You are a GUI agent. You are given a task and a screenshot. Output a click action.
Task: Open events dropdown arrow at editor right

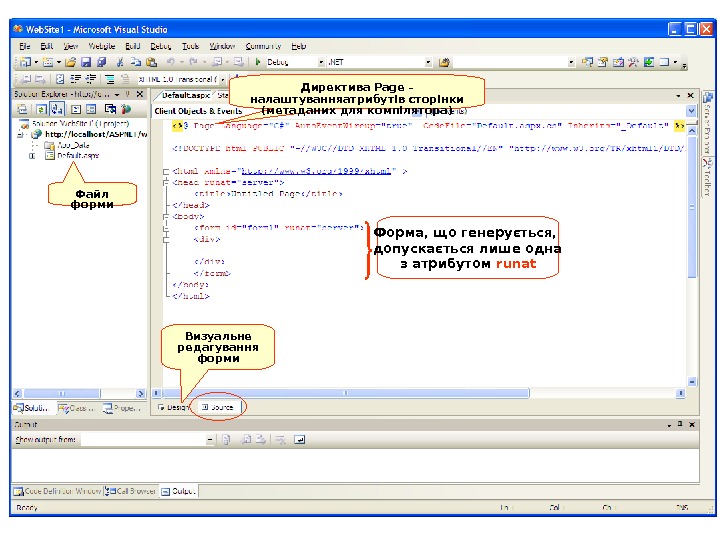[691, 111]
